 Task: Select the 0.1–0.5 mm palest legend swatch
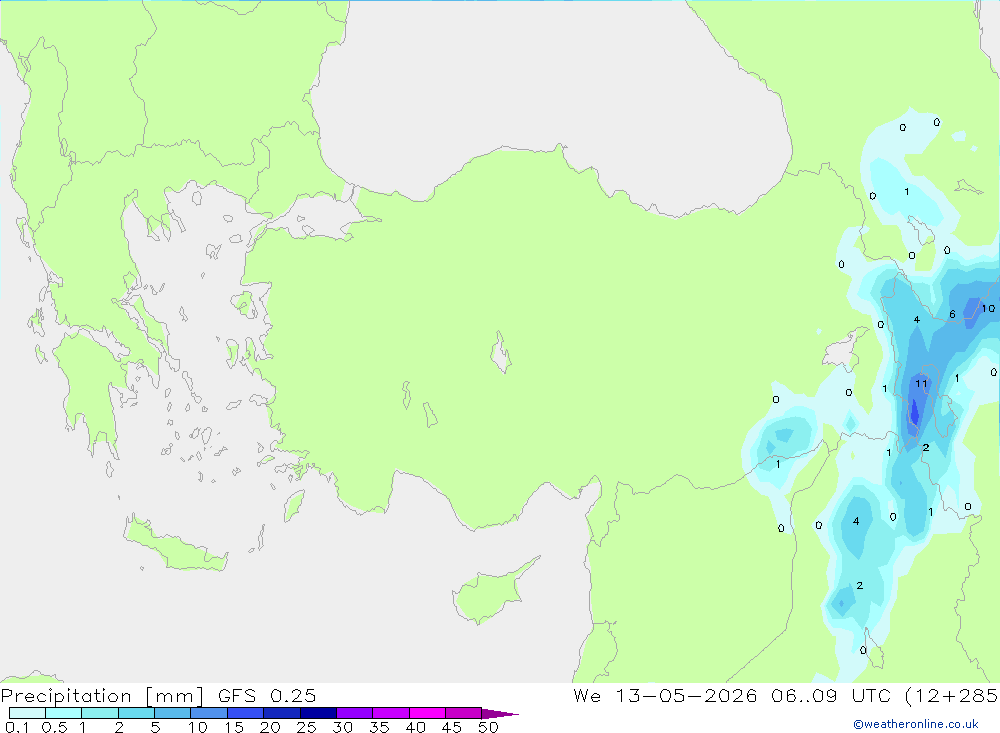coord(27,713)
